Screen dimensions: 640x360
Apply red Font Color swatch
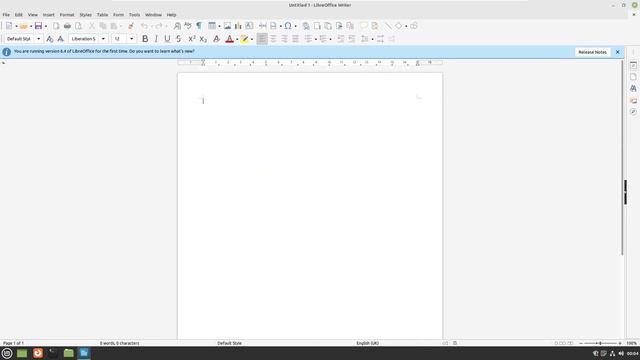click(230, 39)
